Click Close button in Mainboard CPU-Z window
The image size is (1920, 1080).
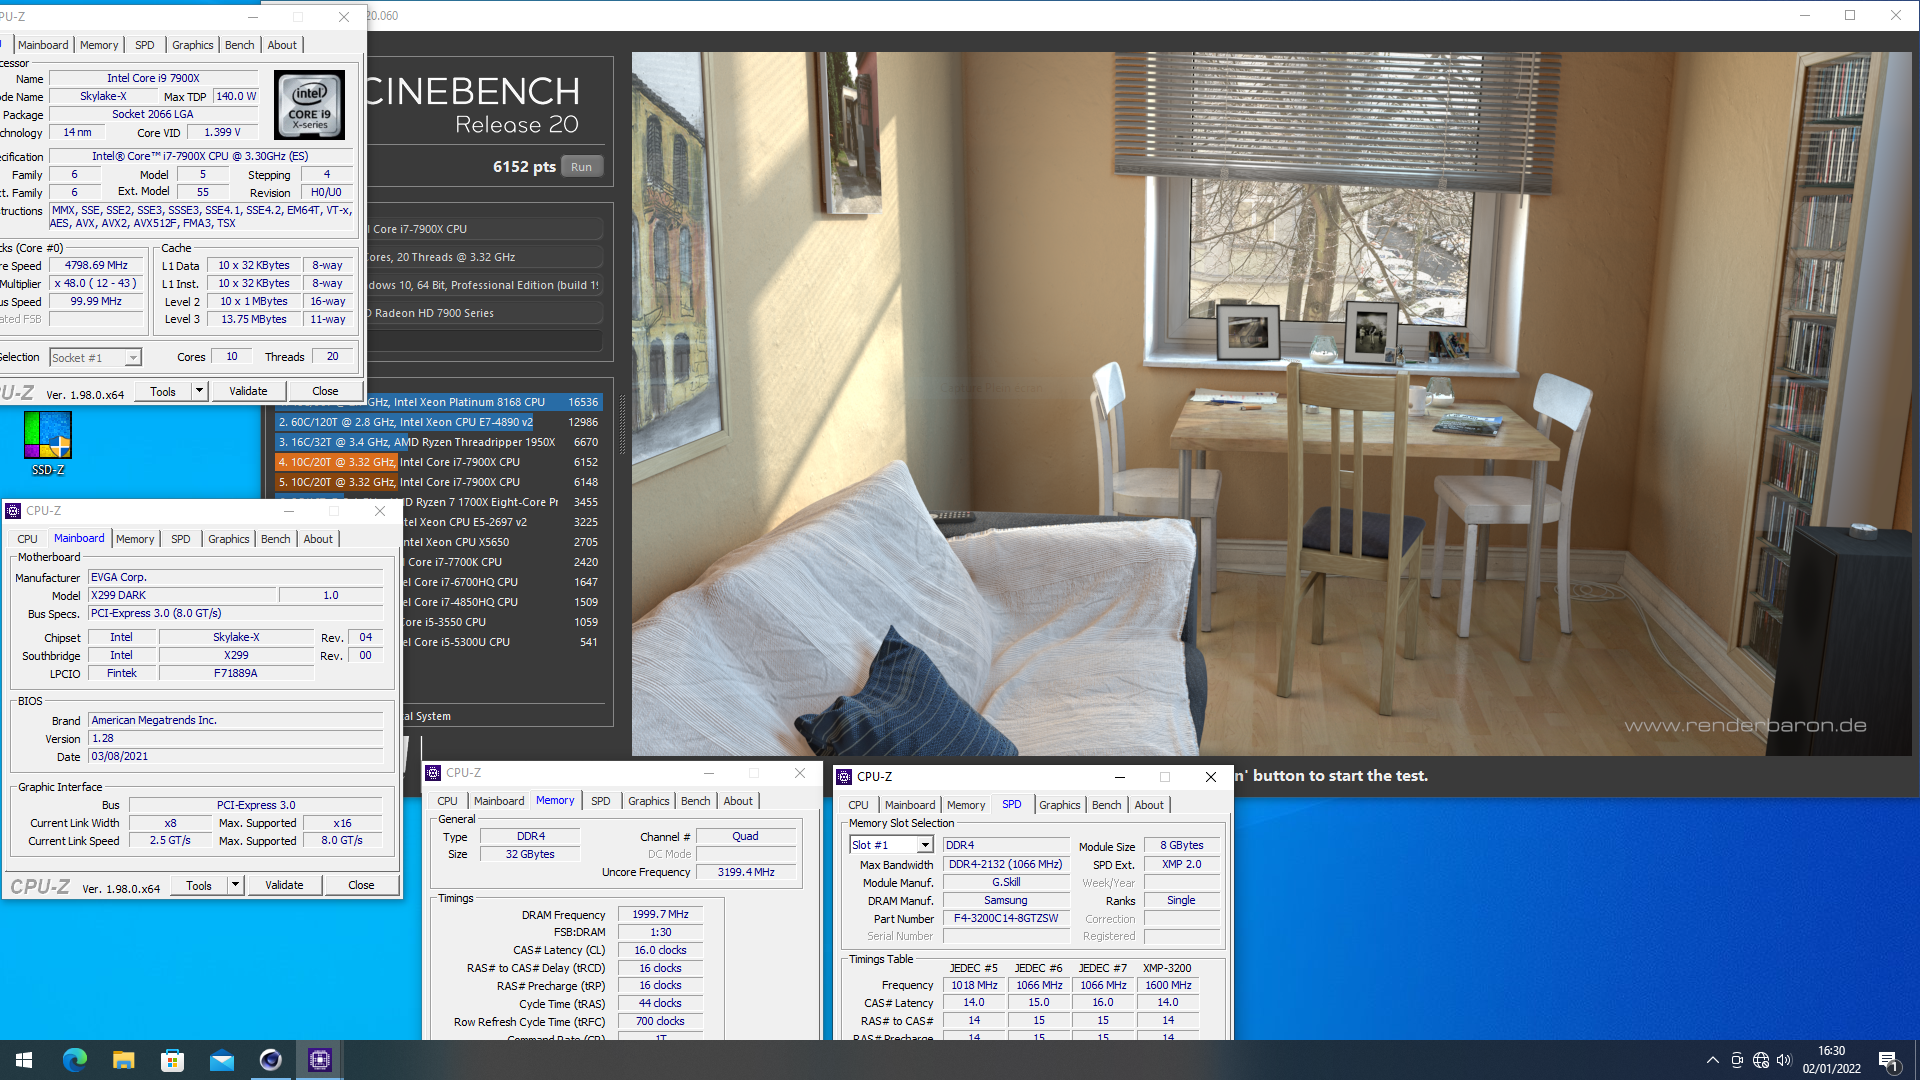pos(361,885)
